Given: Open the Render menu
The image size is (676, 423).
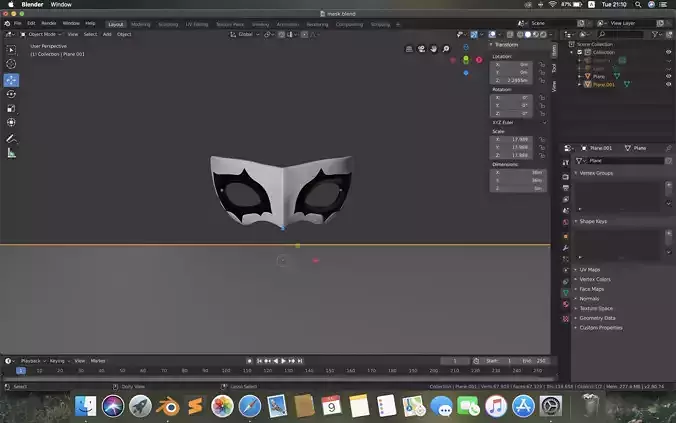Looking at the screenshot, I should [x=49, y=24].
